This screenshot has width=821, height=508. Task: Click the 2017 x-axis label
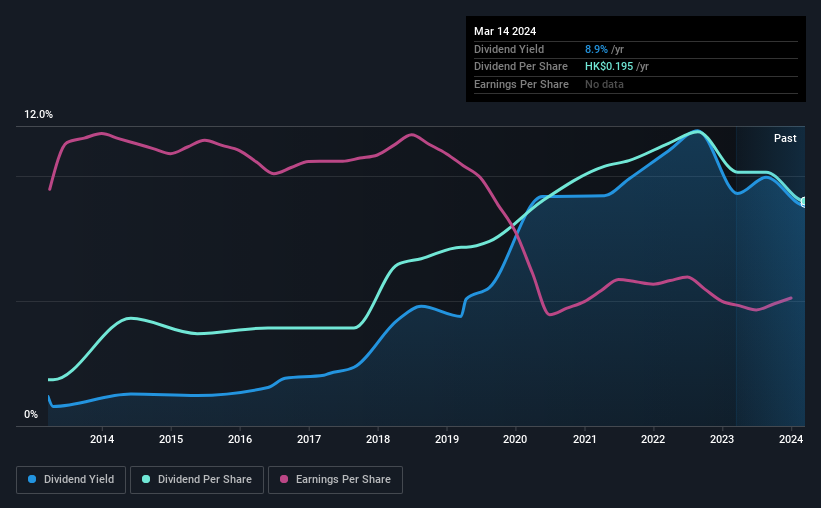coord(309,439)
